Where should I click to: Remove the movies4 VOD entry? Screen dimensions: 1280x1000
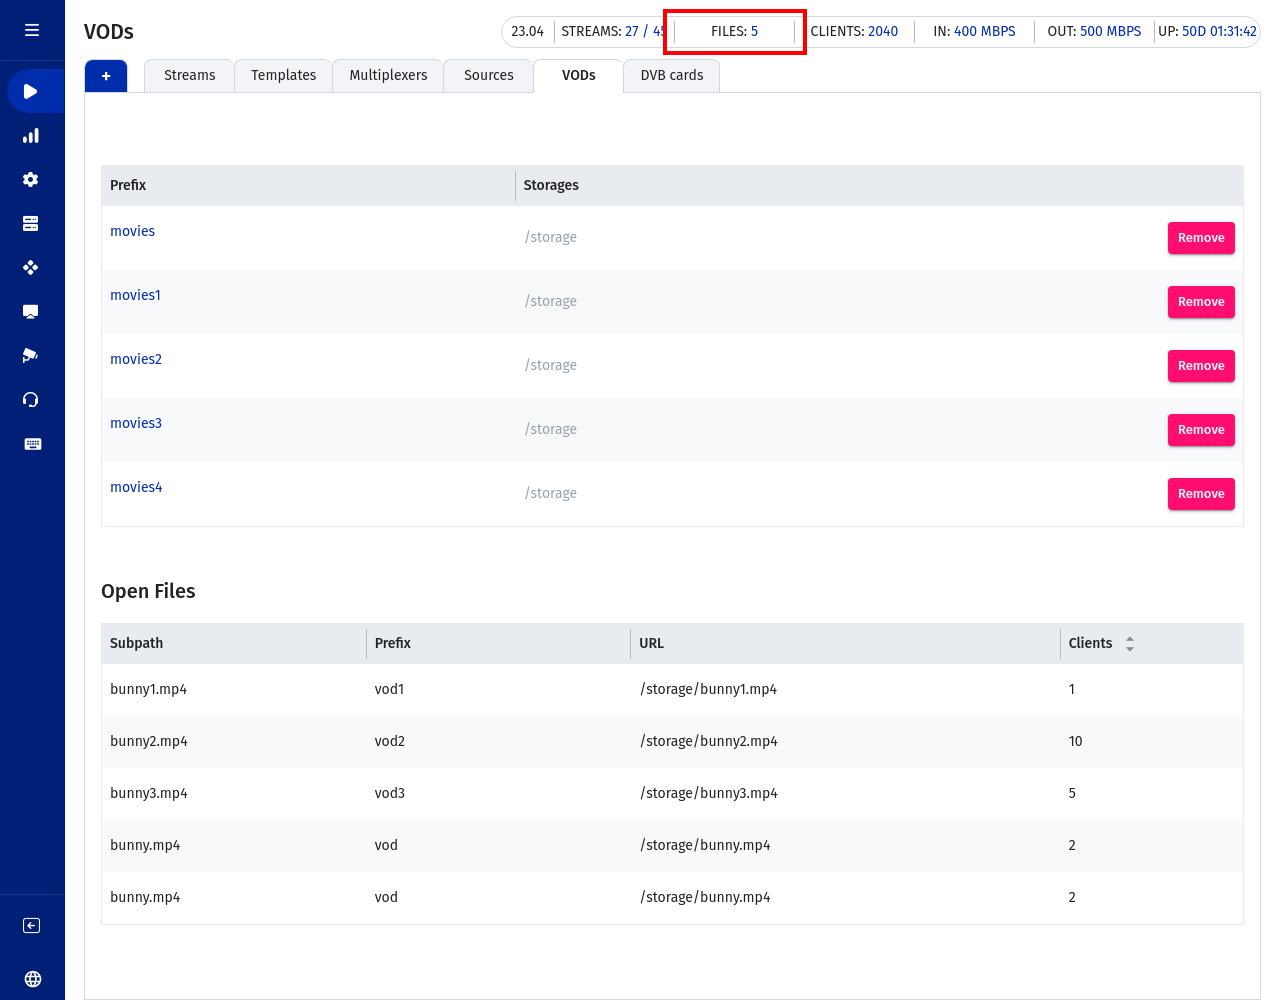click(x=1200, y=494)
